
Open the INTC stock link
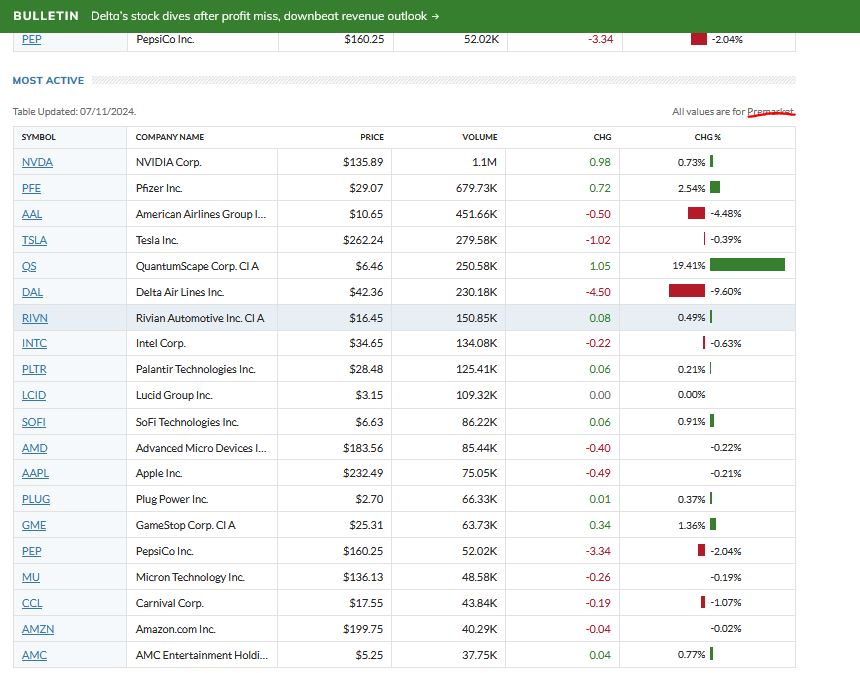pos(34,344)
